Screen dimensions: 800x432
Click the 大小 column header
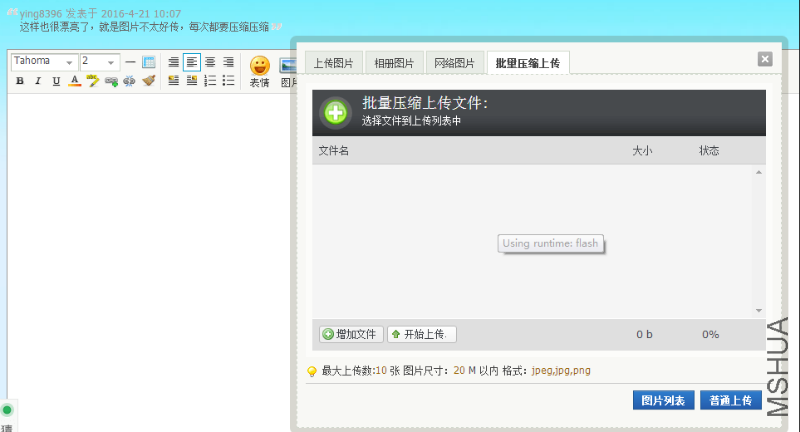642,150
